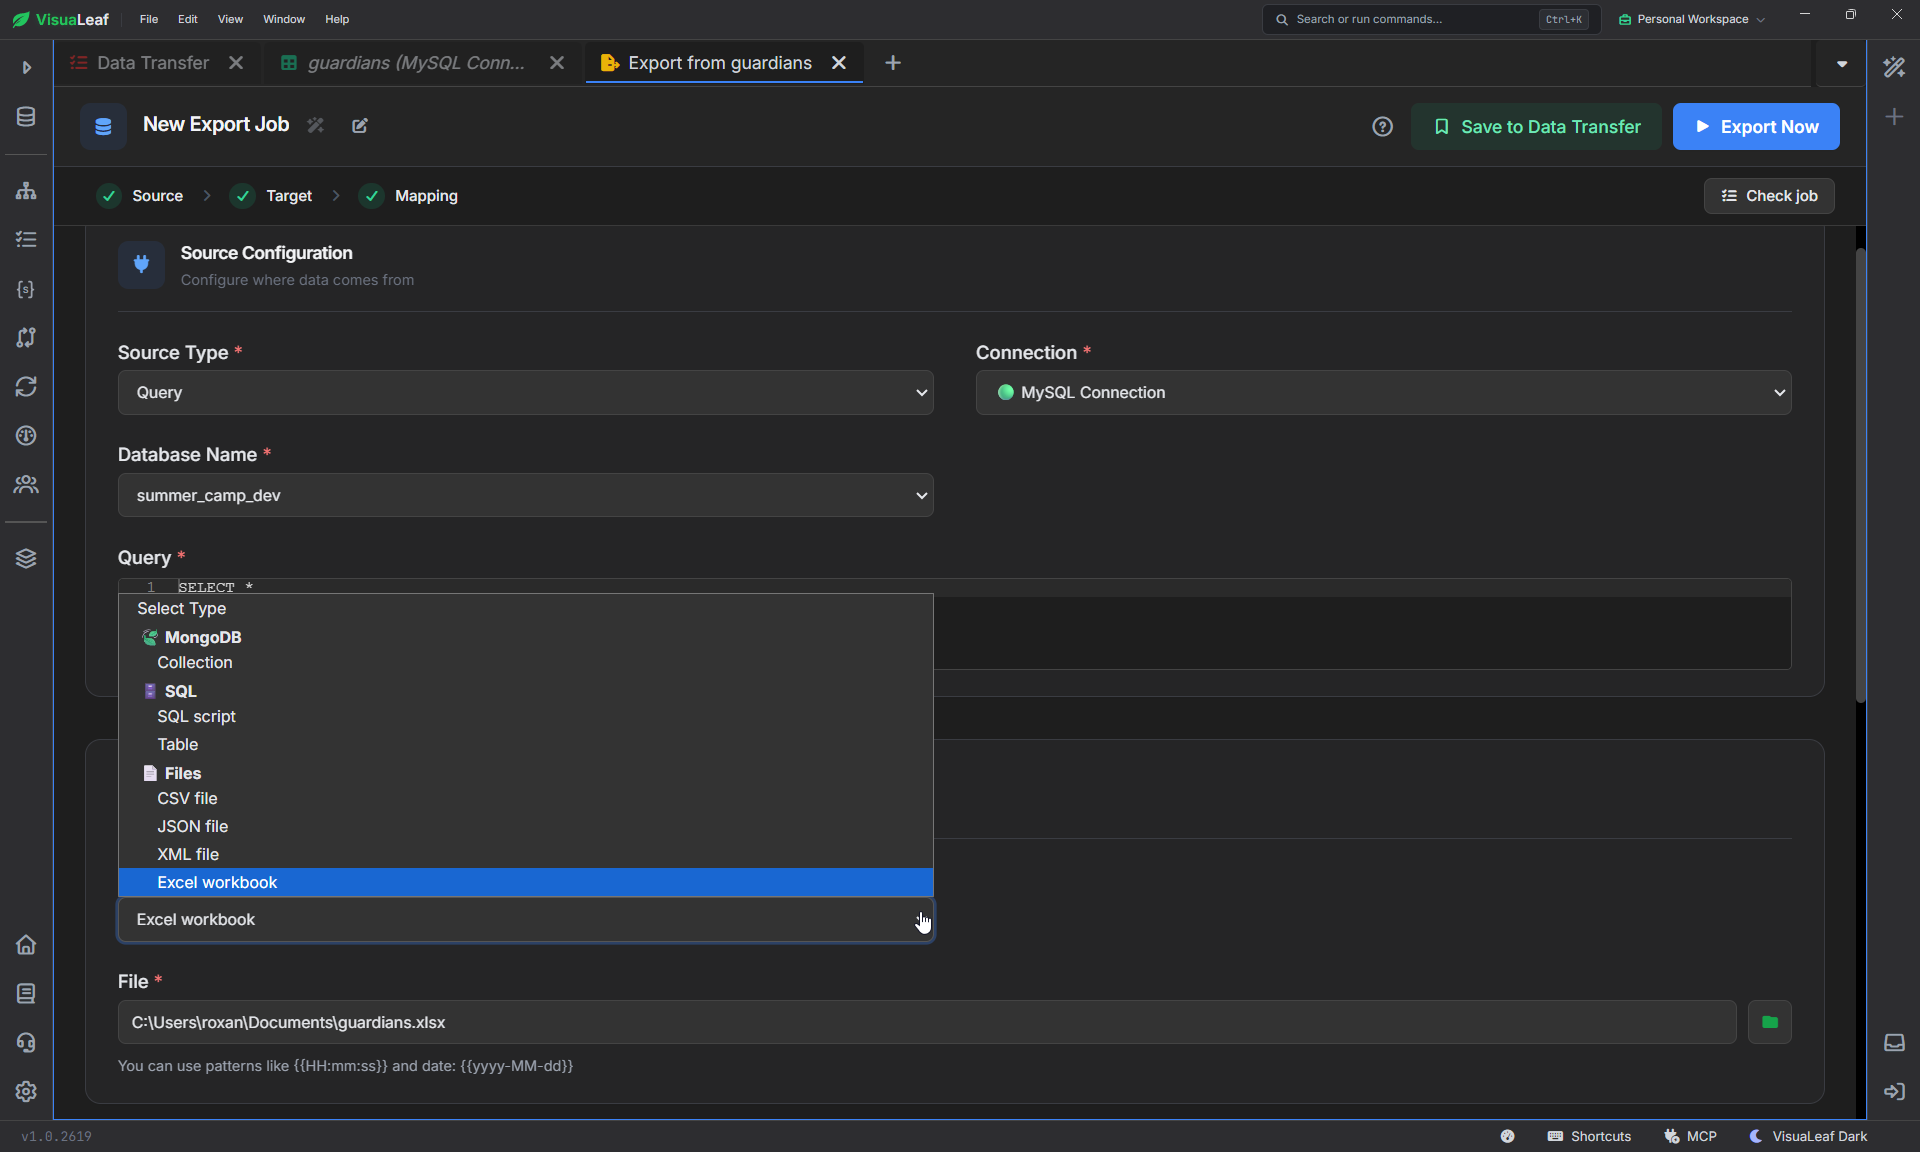The height and width of the screenshot is (1152, 1920).
Task: Click Save to Data Transfer button
Action: (x=1536, y=127)
